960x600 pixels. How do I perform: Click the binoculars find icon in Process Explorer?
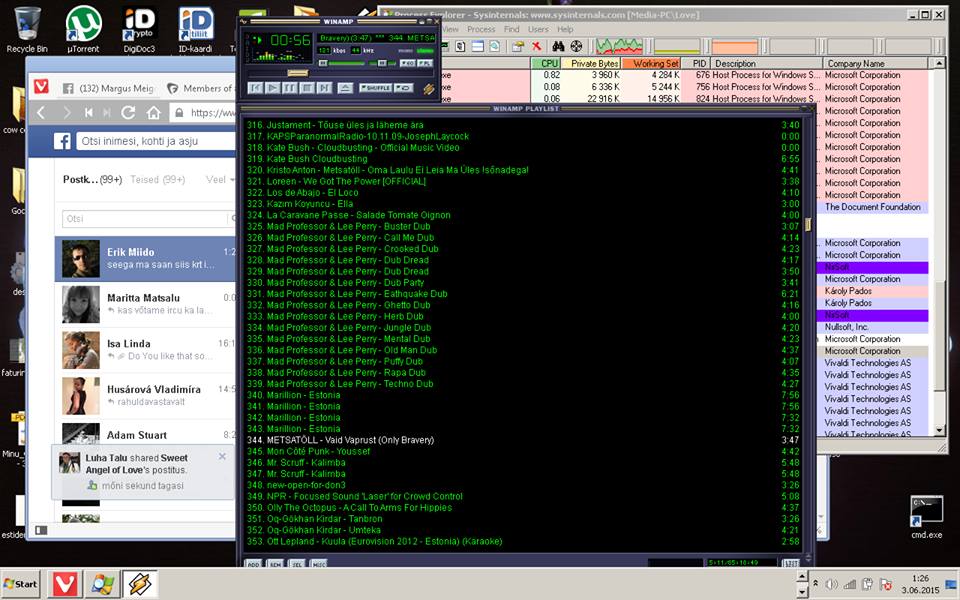[x=558, y=46]
